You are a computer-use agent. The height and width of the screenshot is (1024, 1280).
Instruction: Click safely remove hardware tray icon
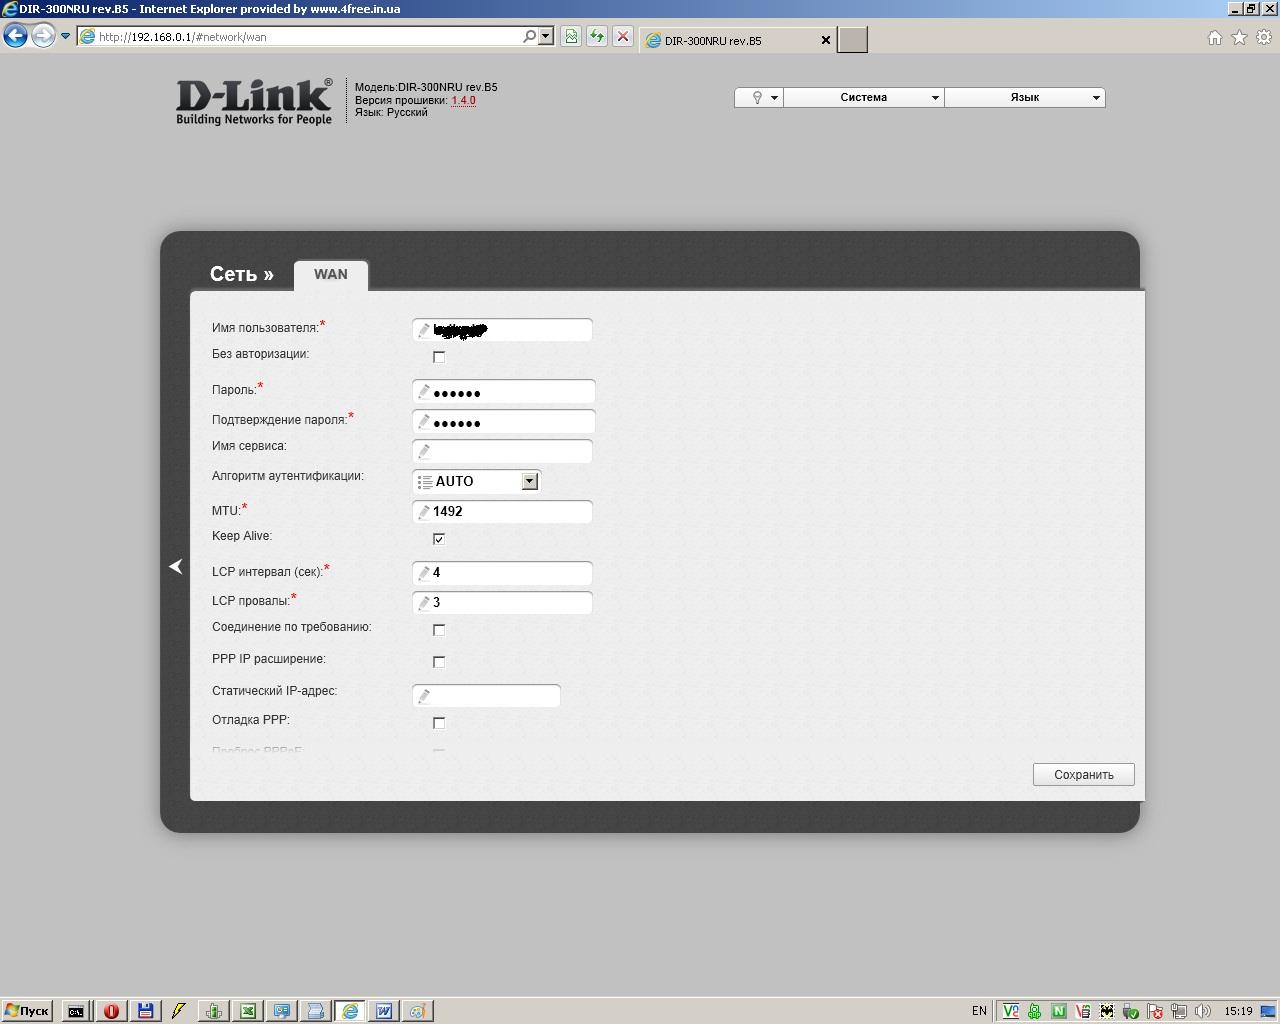1131,1011
